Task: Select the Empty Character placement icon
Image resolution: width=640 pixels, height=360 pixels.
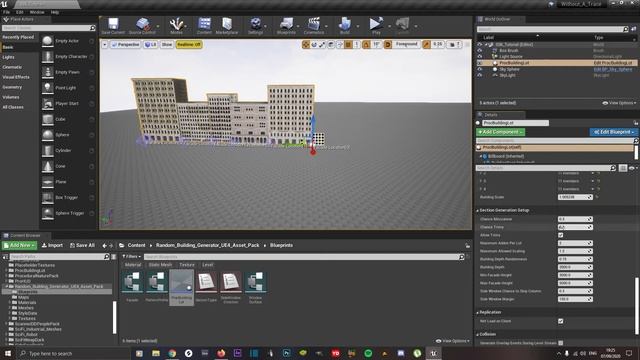Action: [48, 56]
